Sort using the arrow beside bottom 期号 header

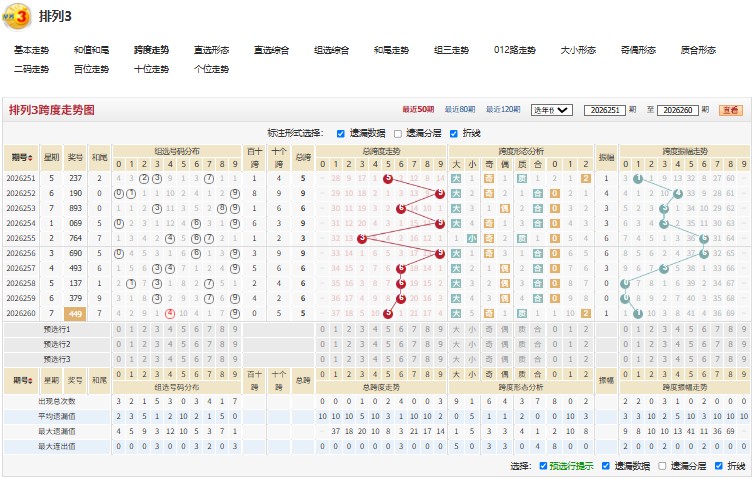pyautogui.click(x=31, y=381)
